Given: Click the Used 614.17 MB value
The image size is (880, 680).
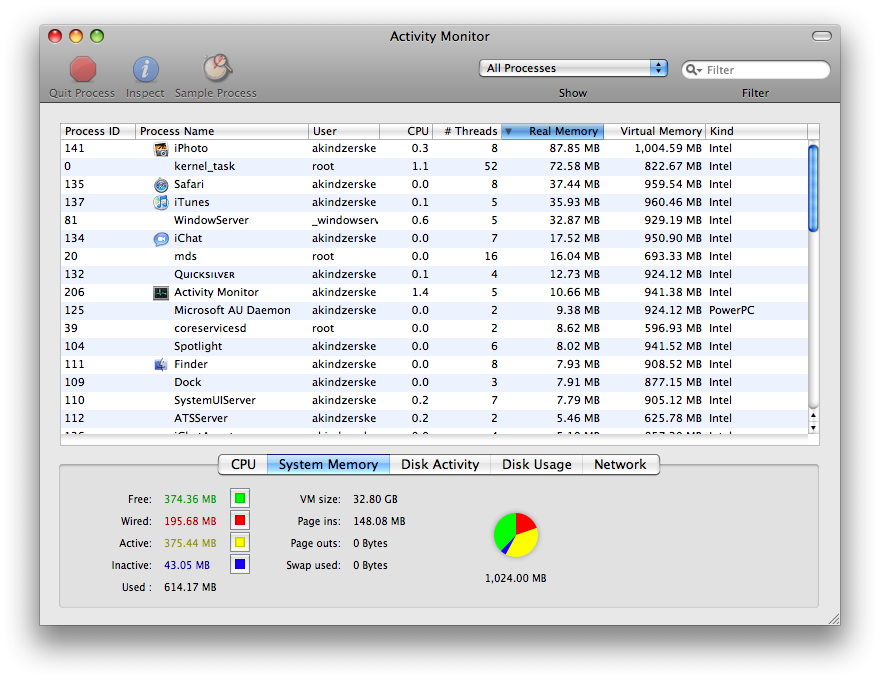Looking at the screenshot, I should coord(190,587).
